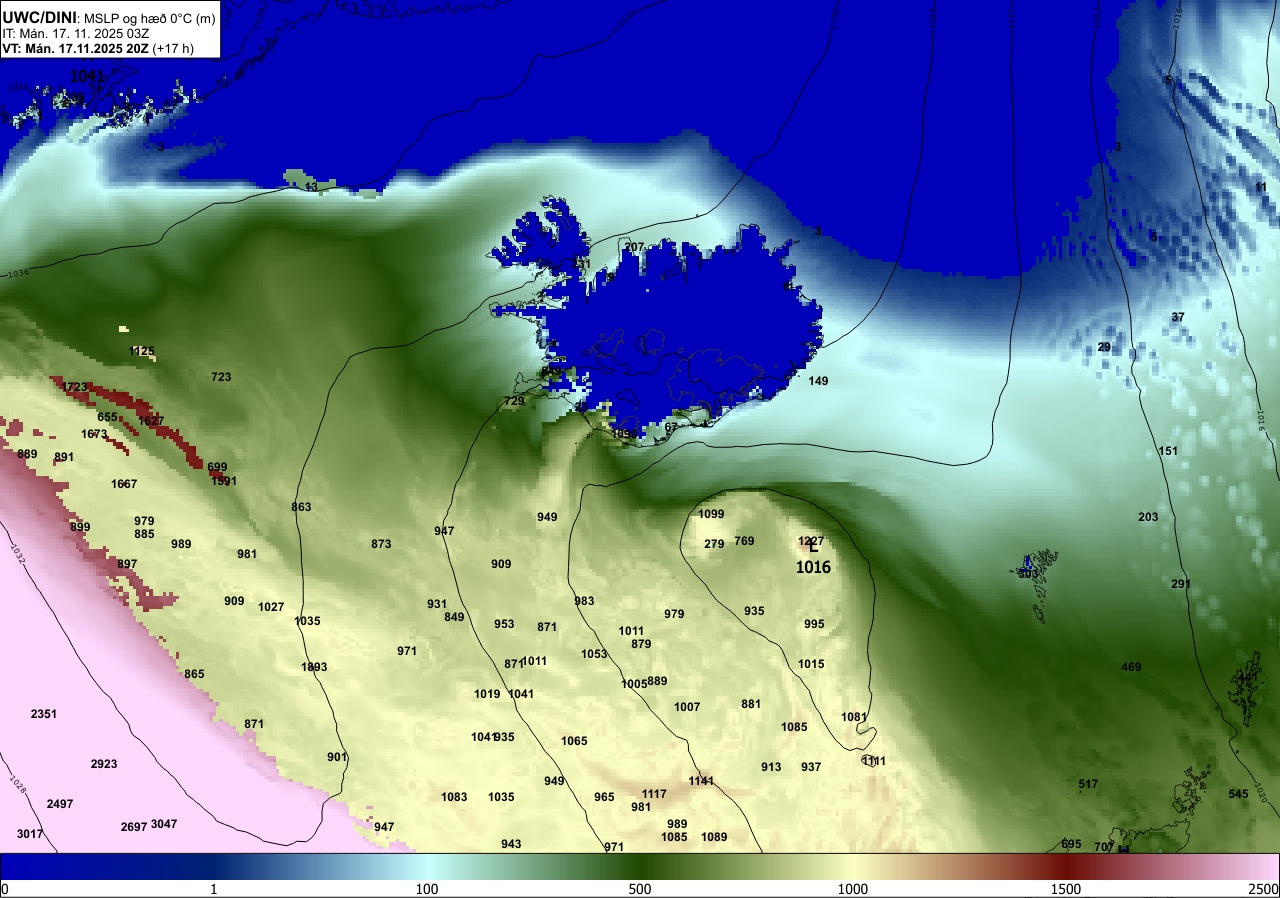Click the 2697 height value
The image size is (1280, 898).
[x=134, y=827]
